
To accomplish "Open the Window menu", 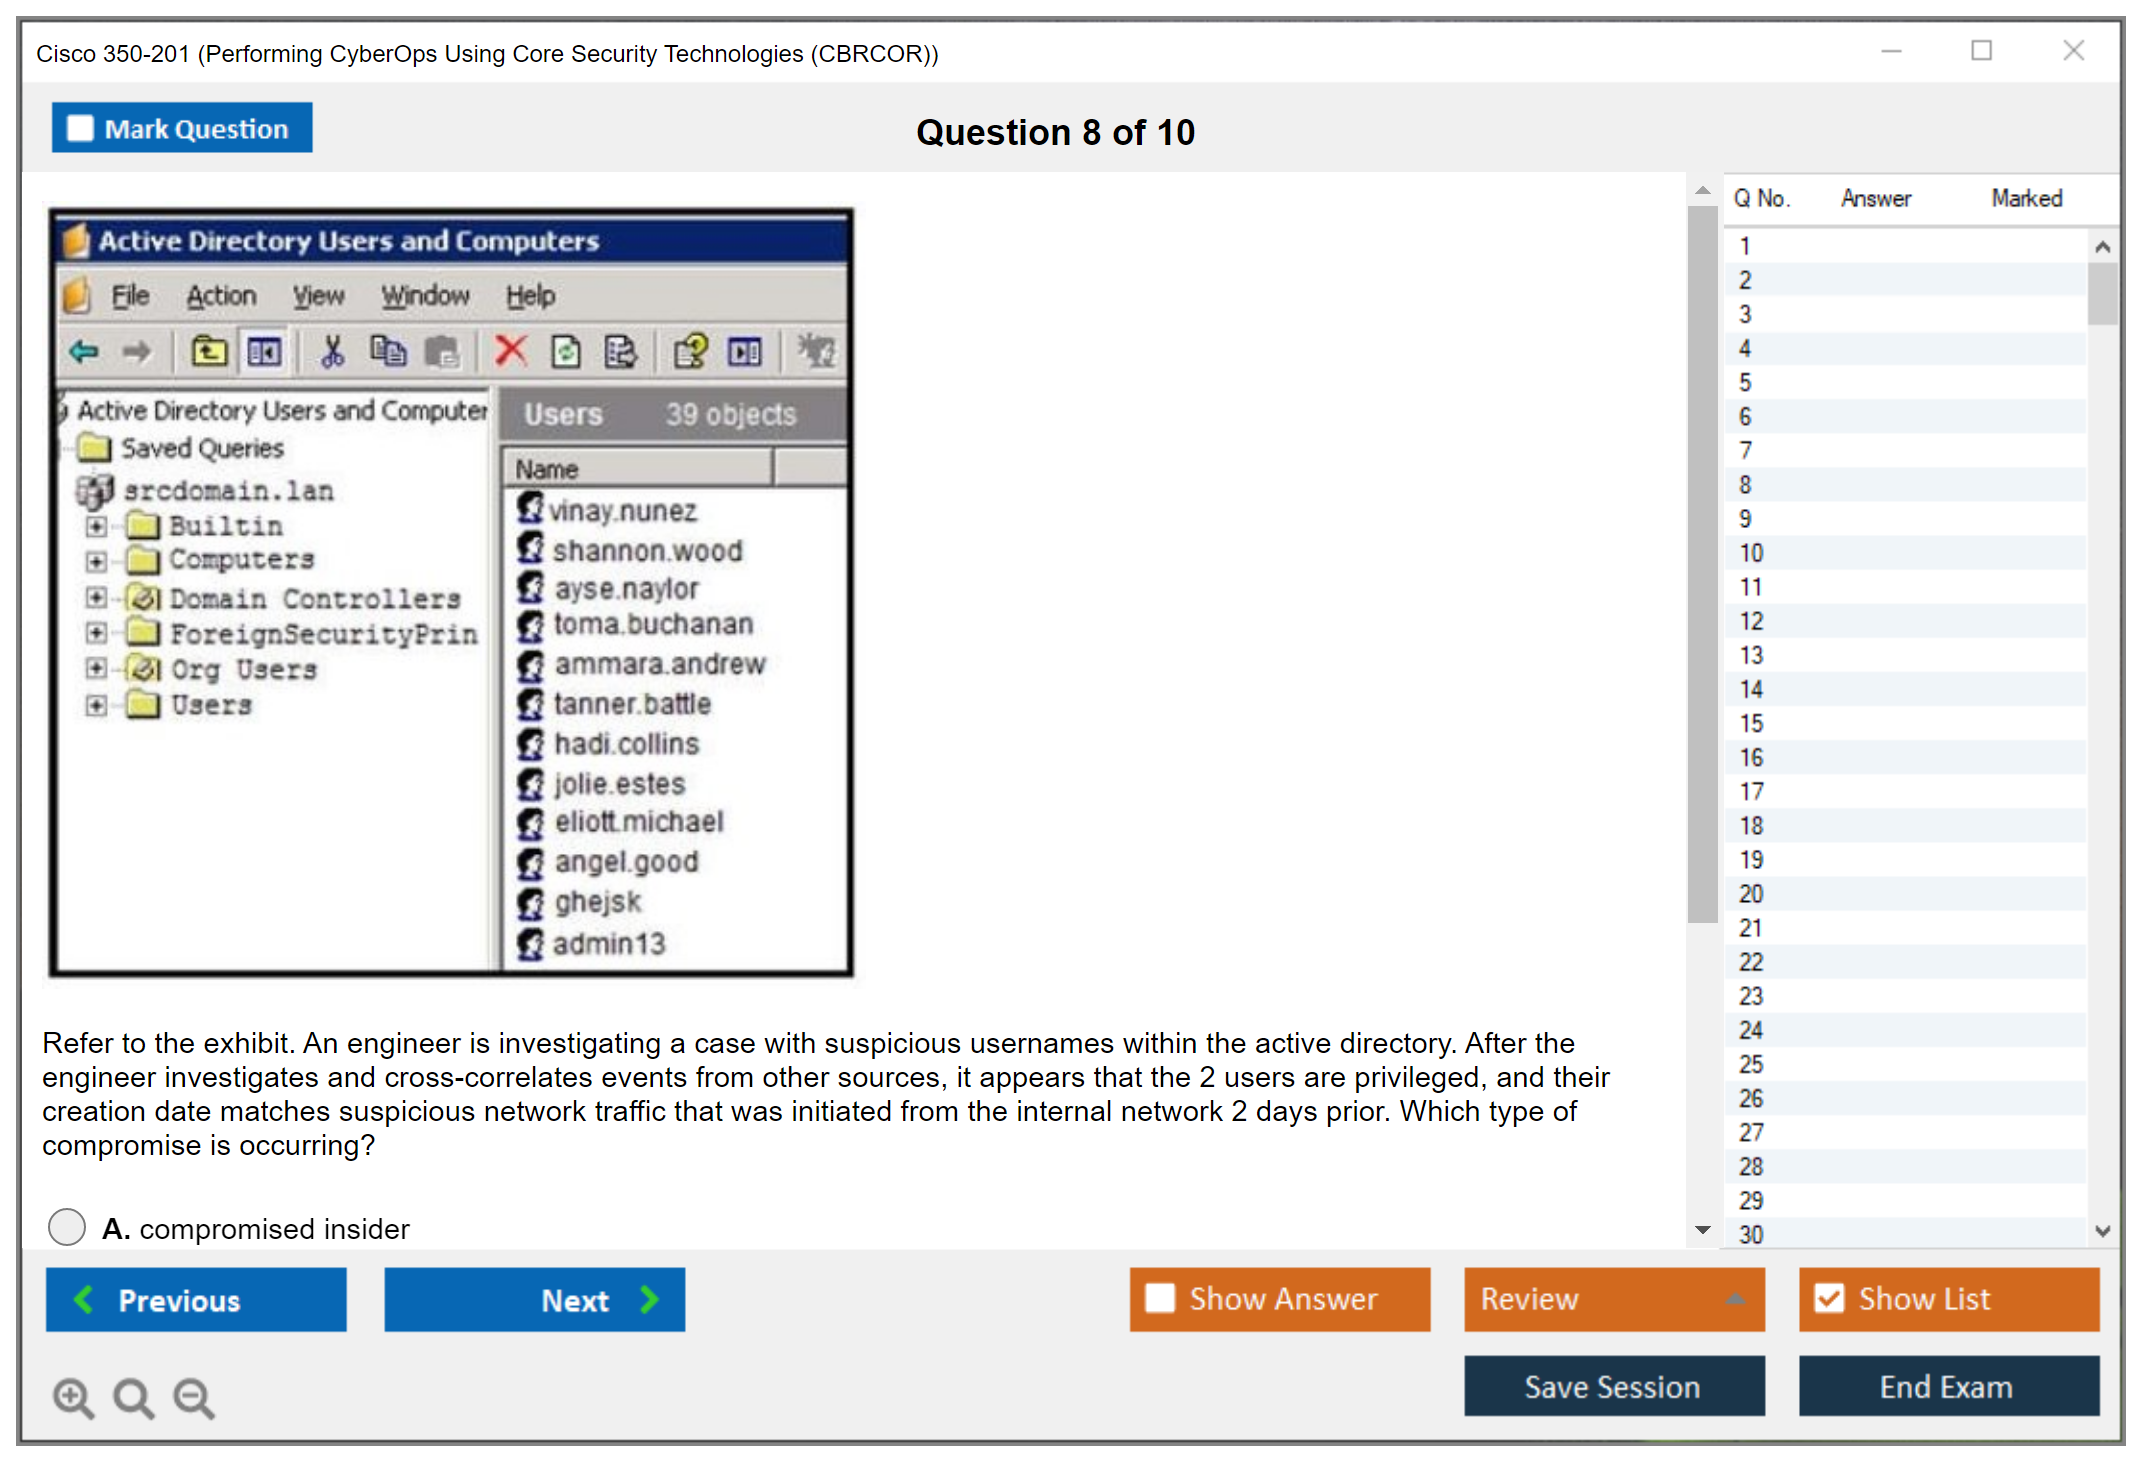I will pos(425,296).
